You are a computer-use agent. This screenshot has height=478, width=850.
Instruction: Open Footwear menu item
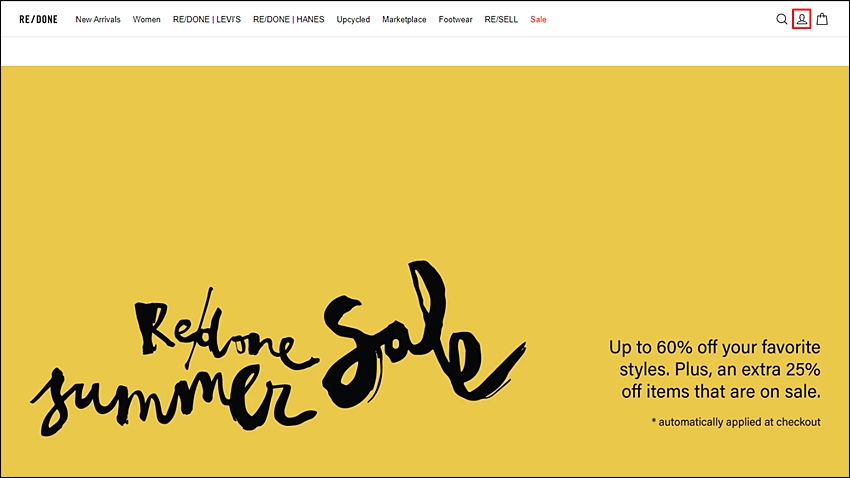pyautogui.click(x=455, y=20)
